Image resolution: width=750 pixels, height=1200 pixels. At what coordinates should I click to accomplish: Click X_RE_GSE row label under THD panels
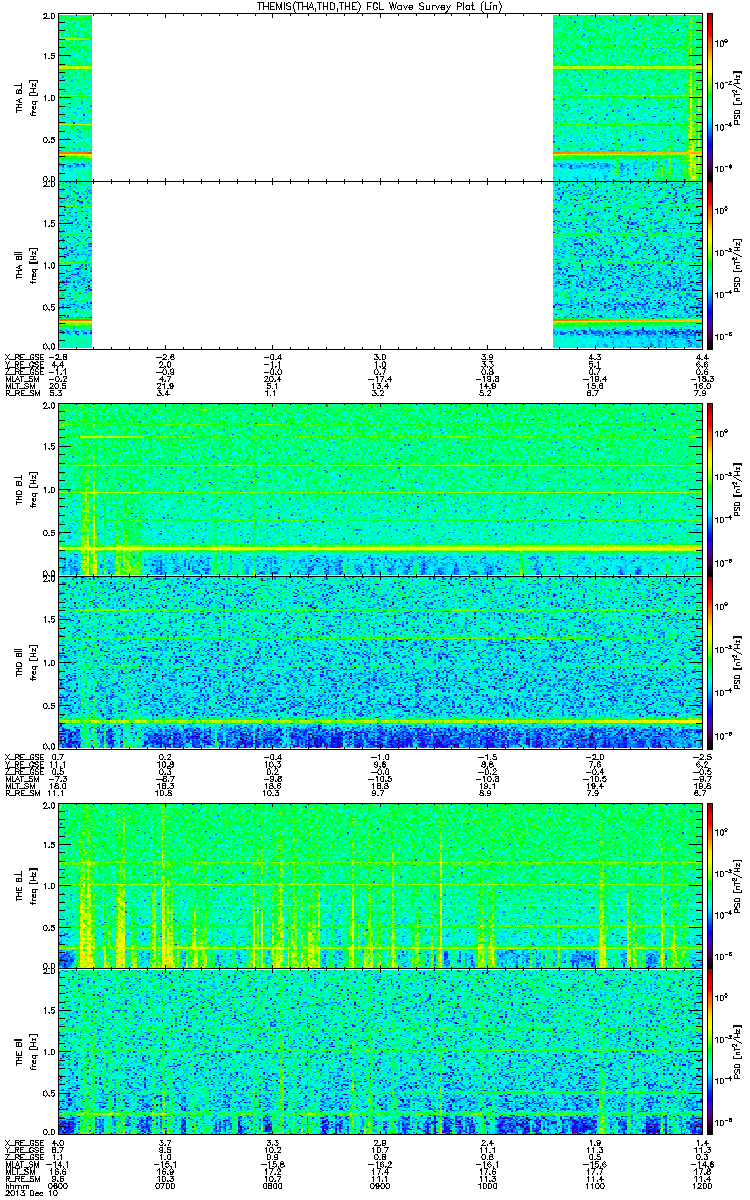click(x=24, y=757)
